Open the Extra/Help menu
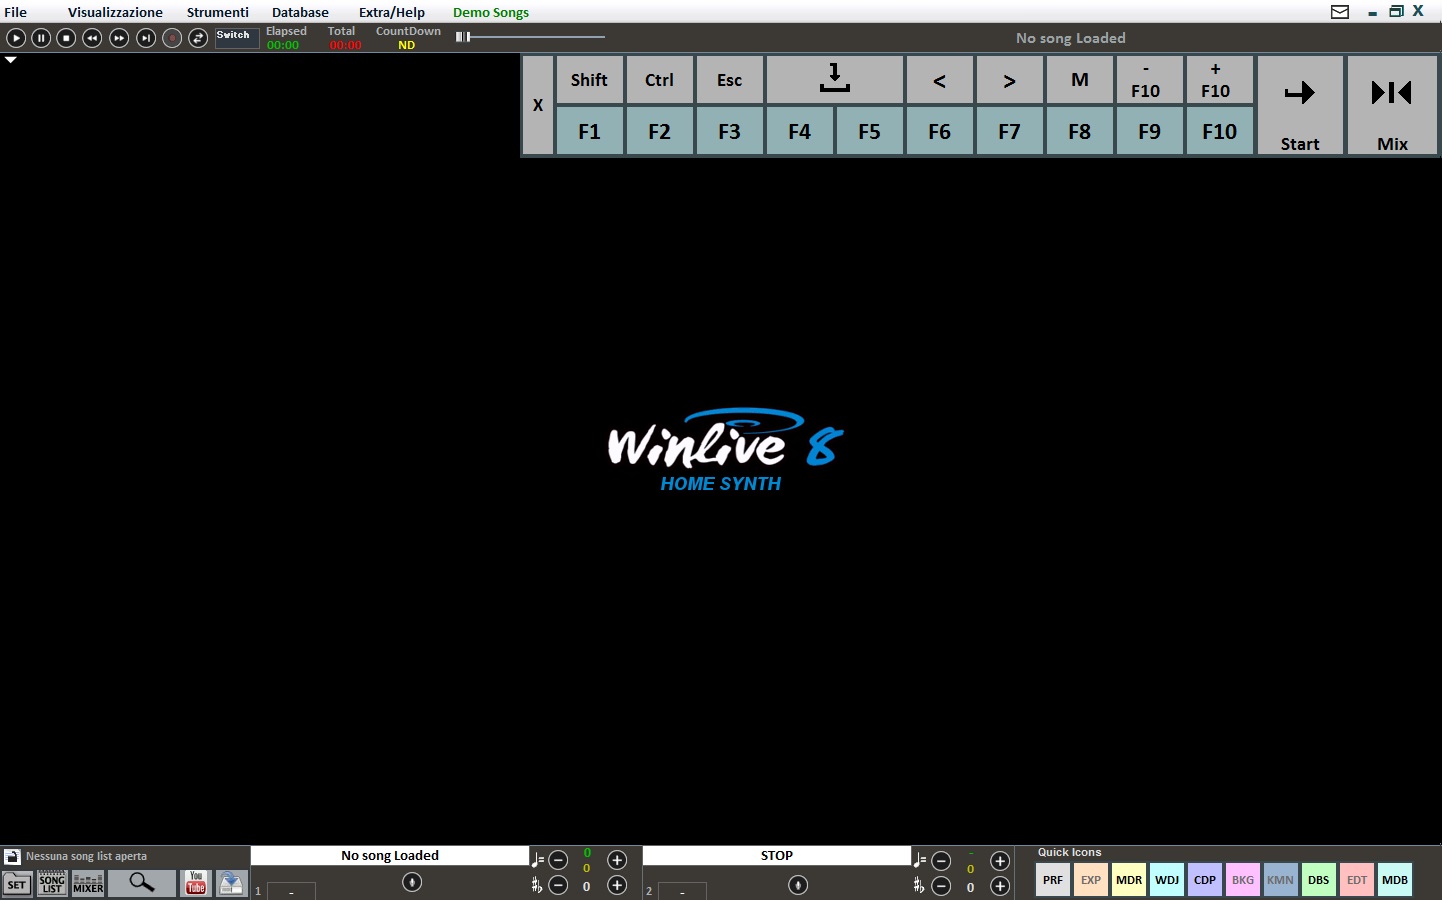1442x900 pixels. [x=392, y=12]
